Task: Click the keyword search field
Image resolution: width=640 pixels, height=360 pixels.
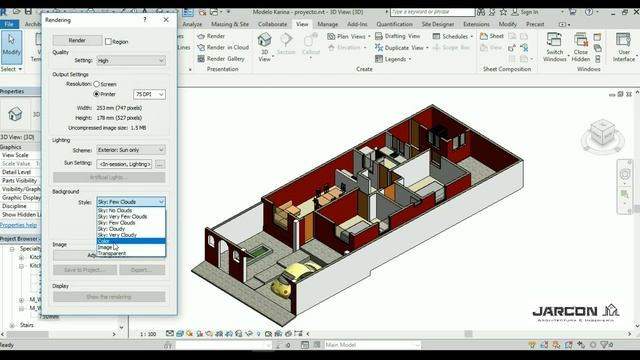Action: (432, 12)
